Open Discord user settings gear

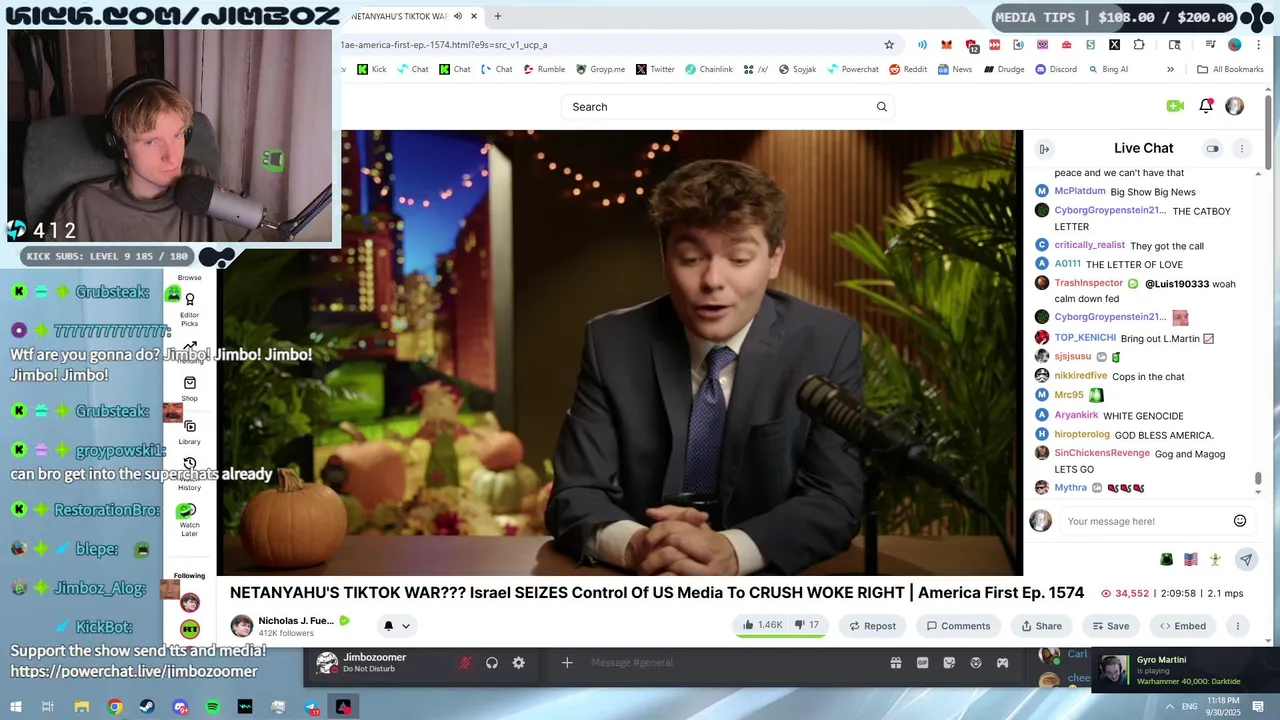[x=519, y=663]
